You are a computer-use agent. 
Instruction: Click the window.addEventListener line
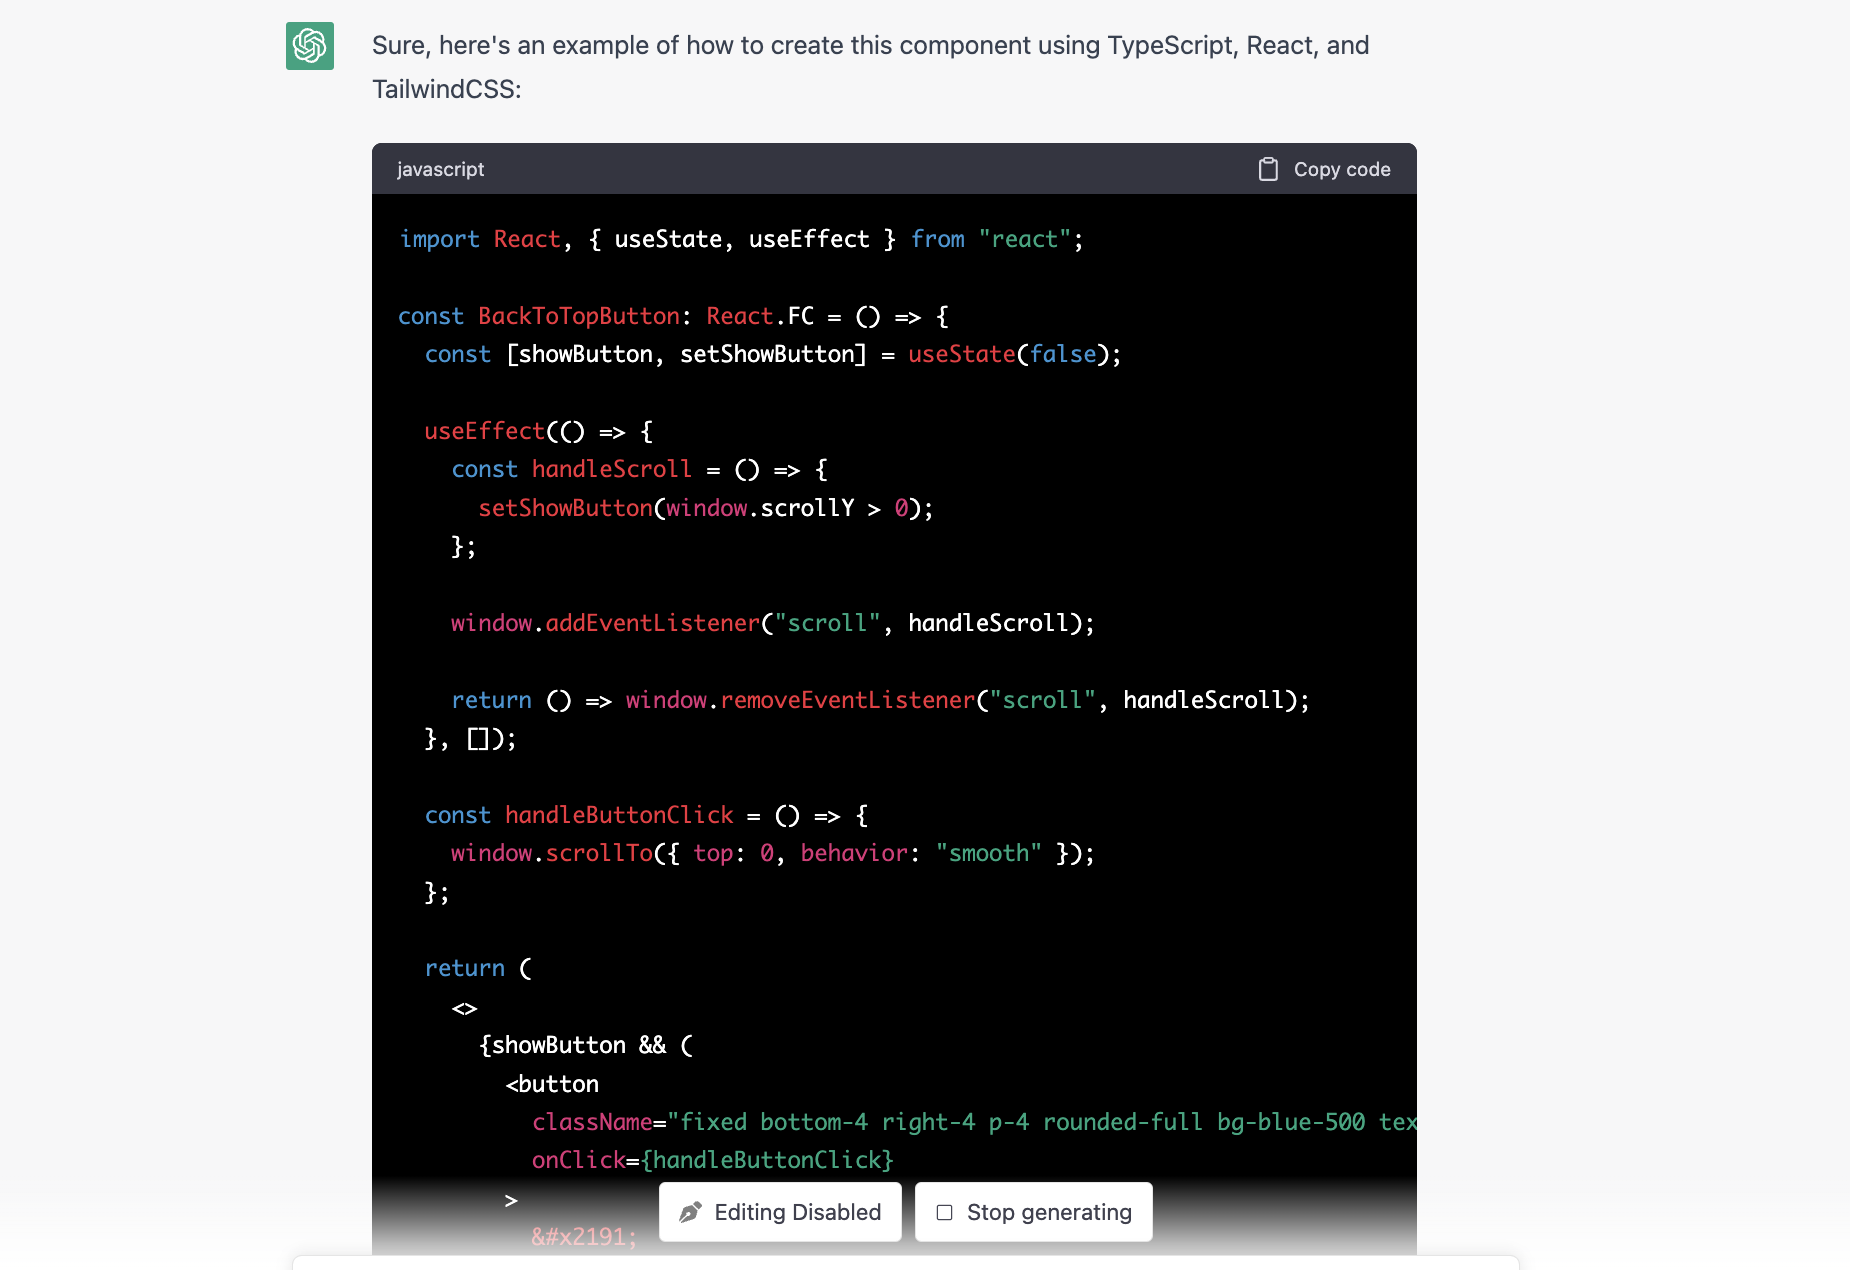coord(773,623)
